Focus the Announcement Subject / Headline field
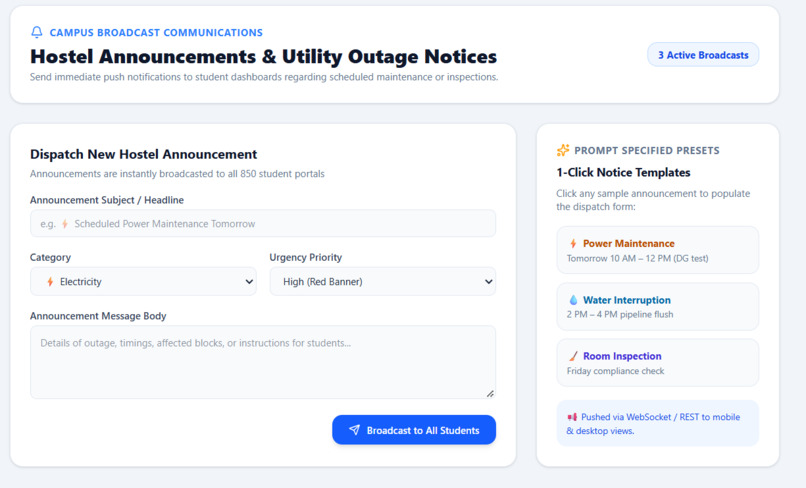Screen dimensions: 806x488 coord(263,223)
